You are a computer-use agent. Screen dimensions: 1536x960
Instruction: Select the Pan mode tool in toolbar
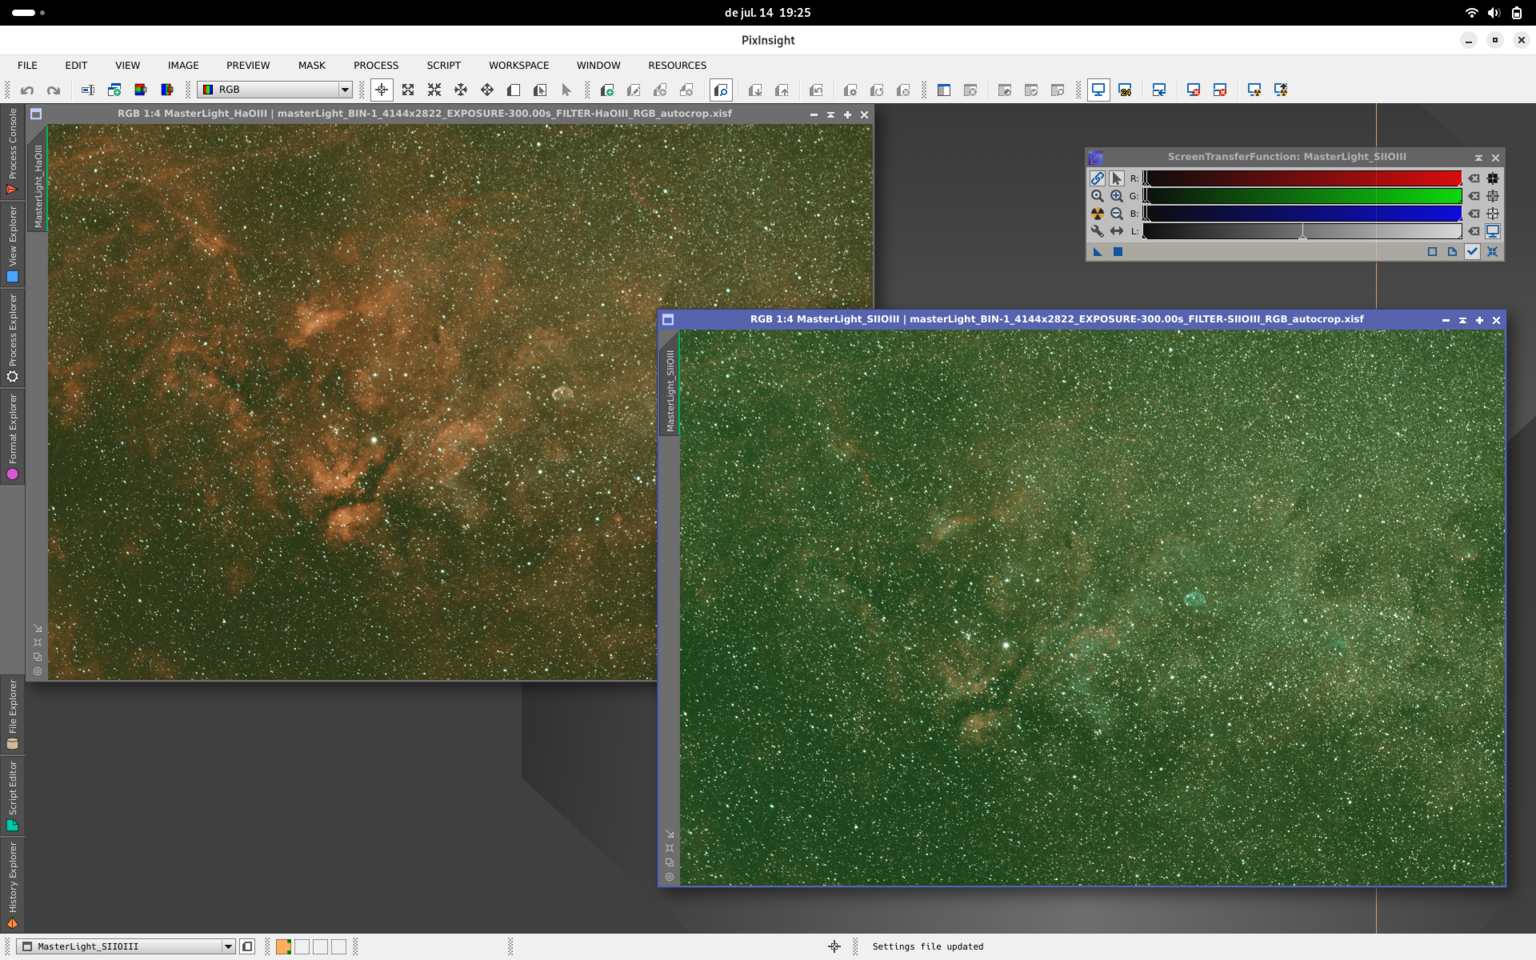pos(487,90)
